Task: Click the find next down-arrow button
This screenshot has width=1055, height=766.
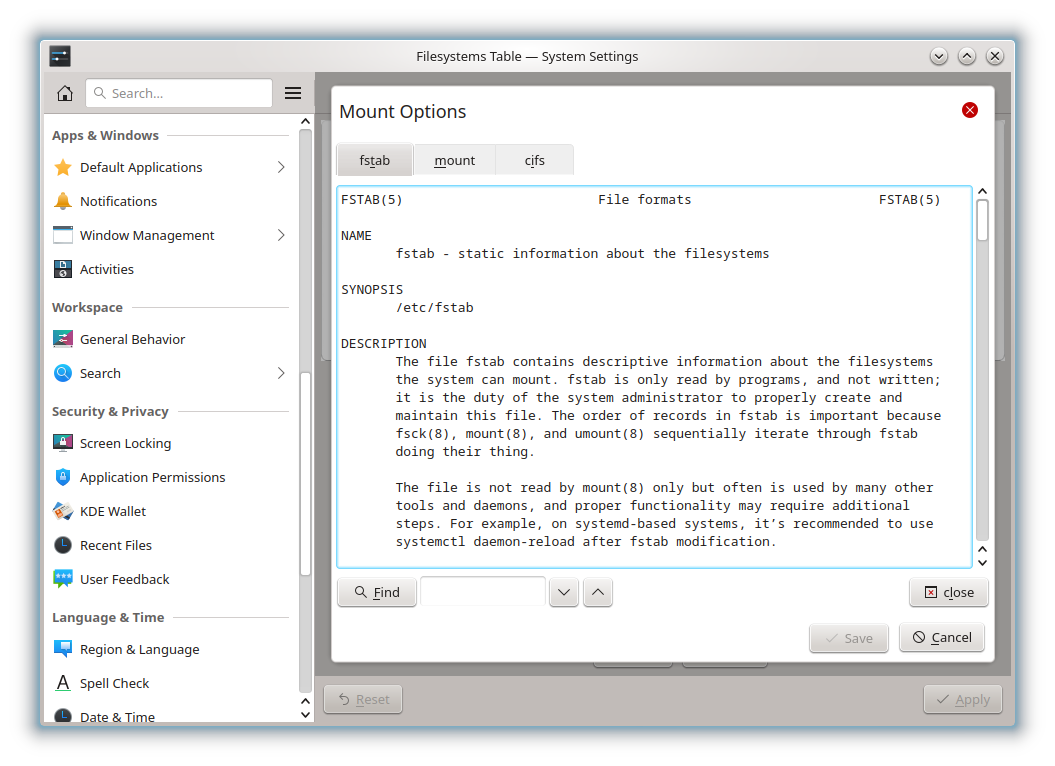Action: 564,592
